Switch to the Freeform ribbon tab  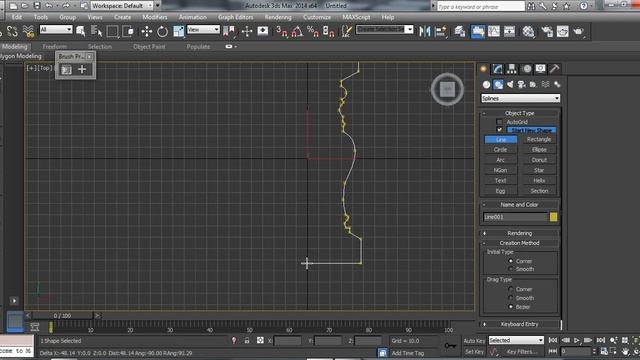pos(54,47)
